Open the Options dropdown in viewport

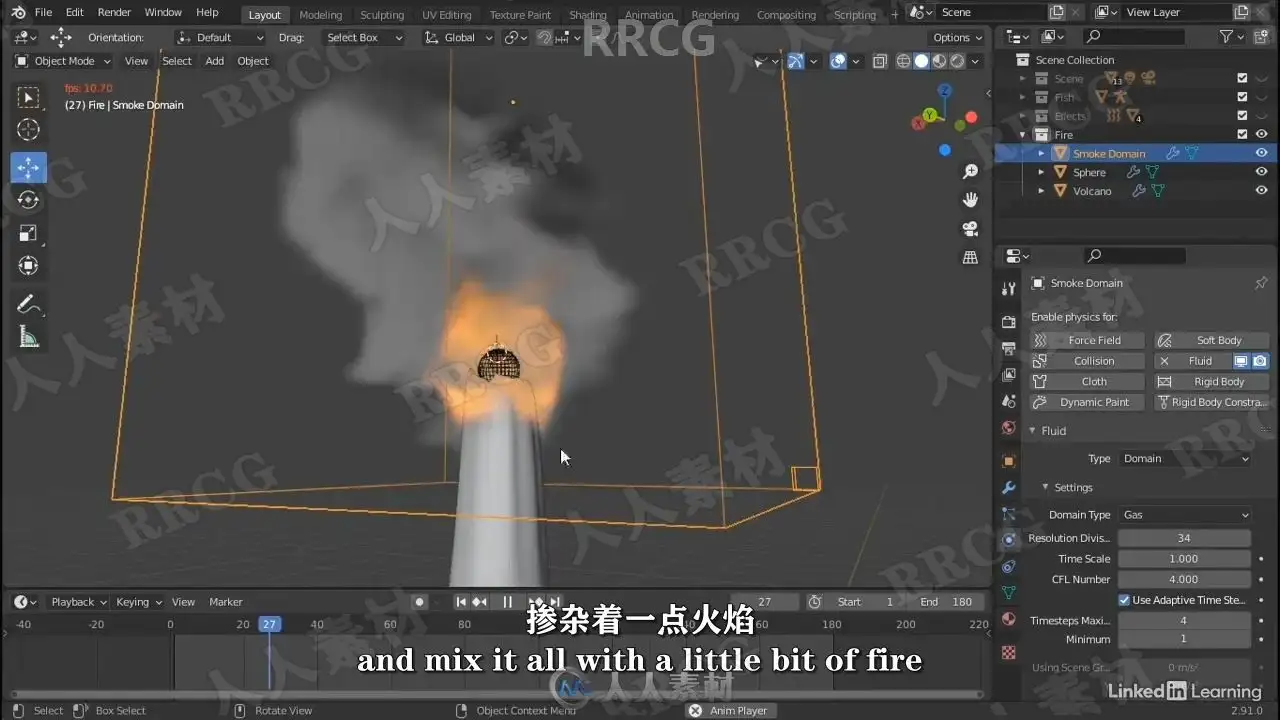(957, 37)
